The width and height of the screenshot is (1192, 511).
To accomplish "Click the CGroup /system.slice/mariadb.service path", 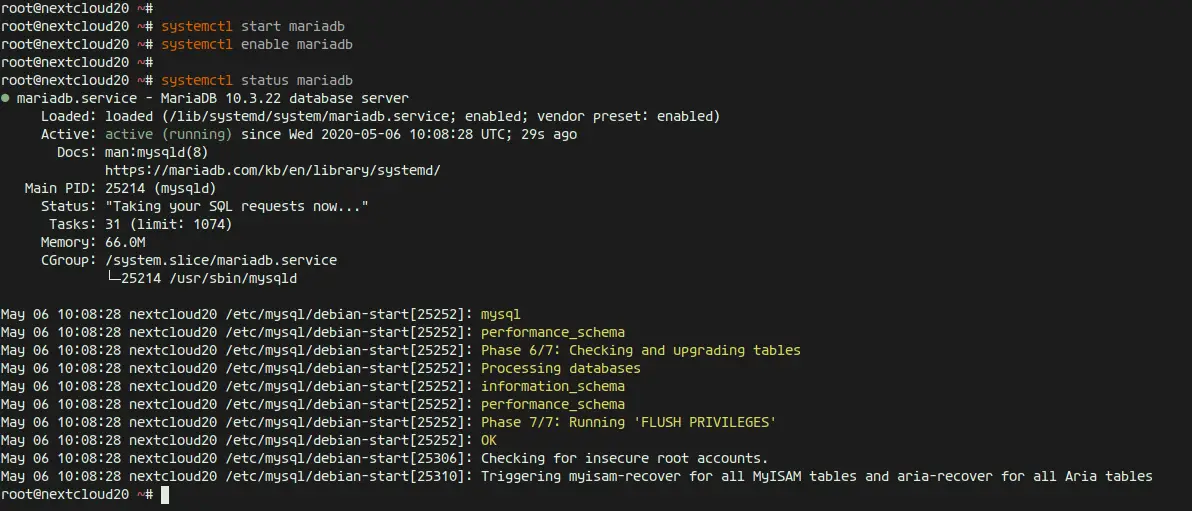I will (x=220, y=260).
